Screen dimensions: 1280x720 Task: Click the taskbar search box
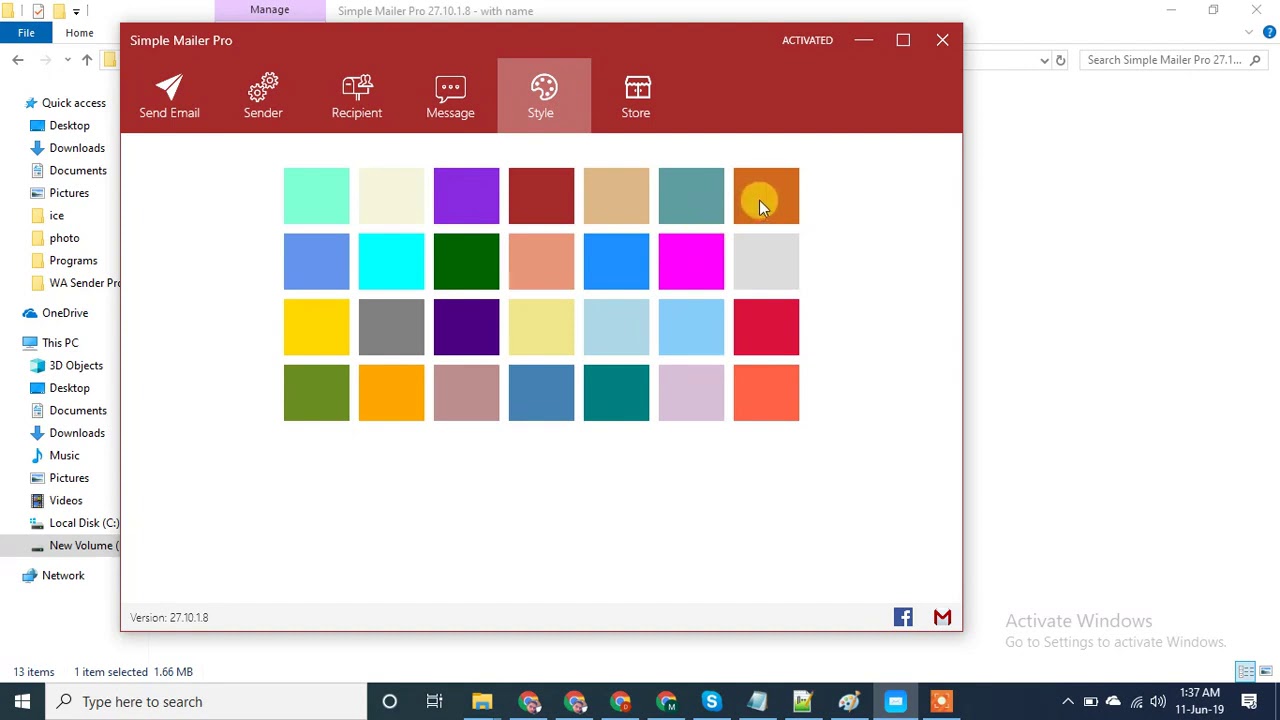tap(206, 701)
